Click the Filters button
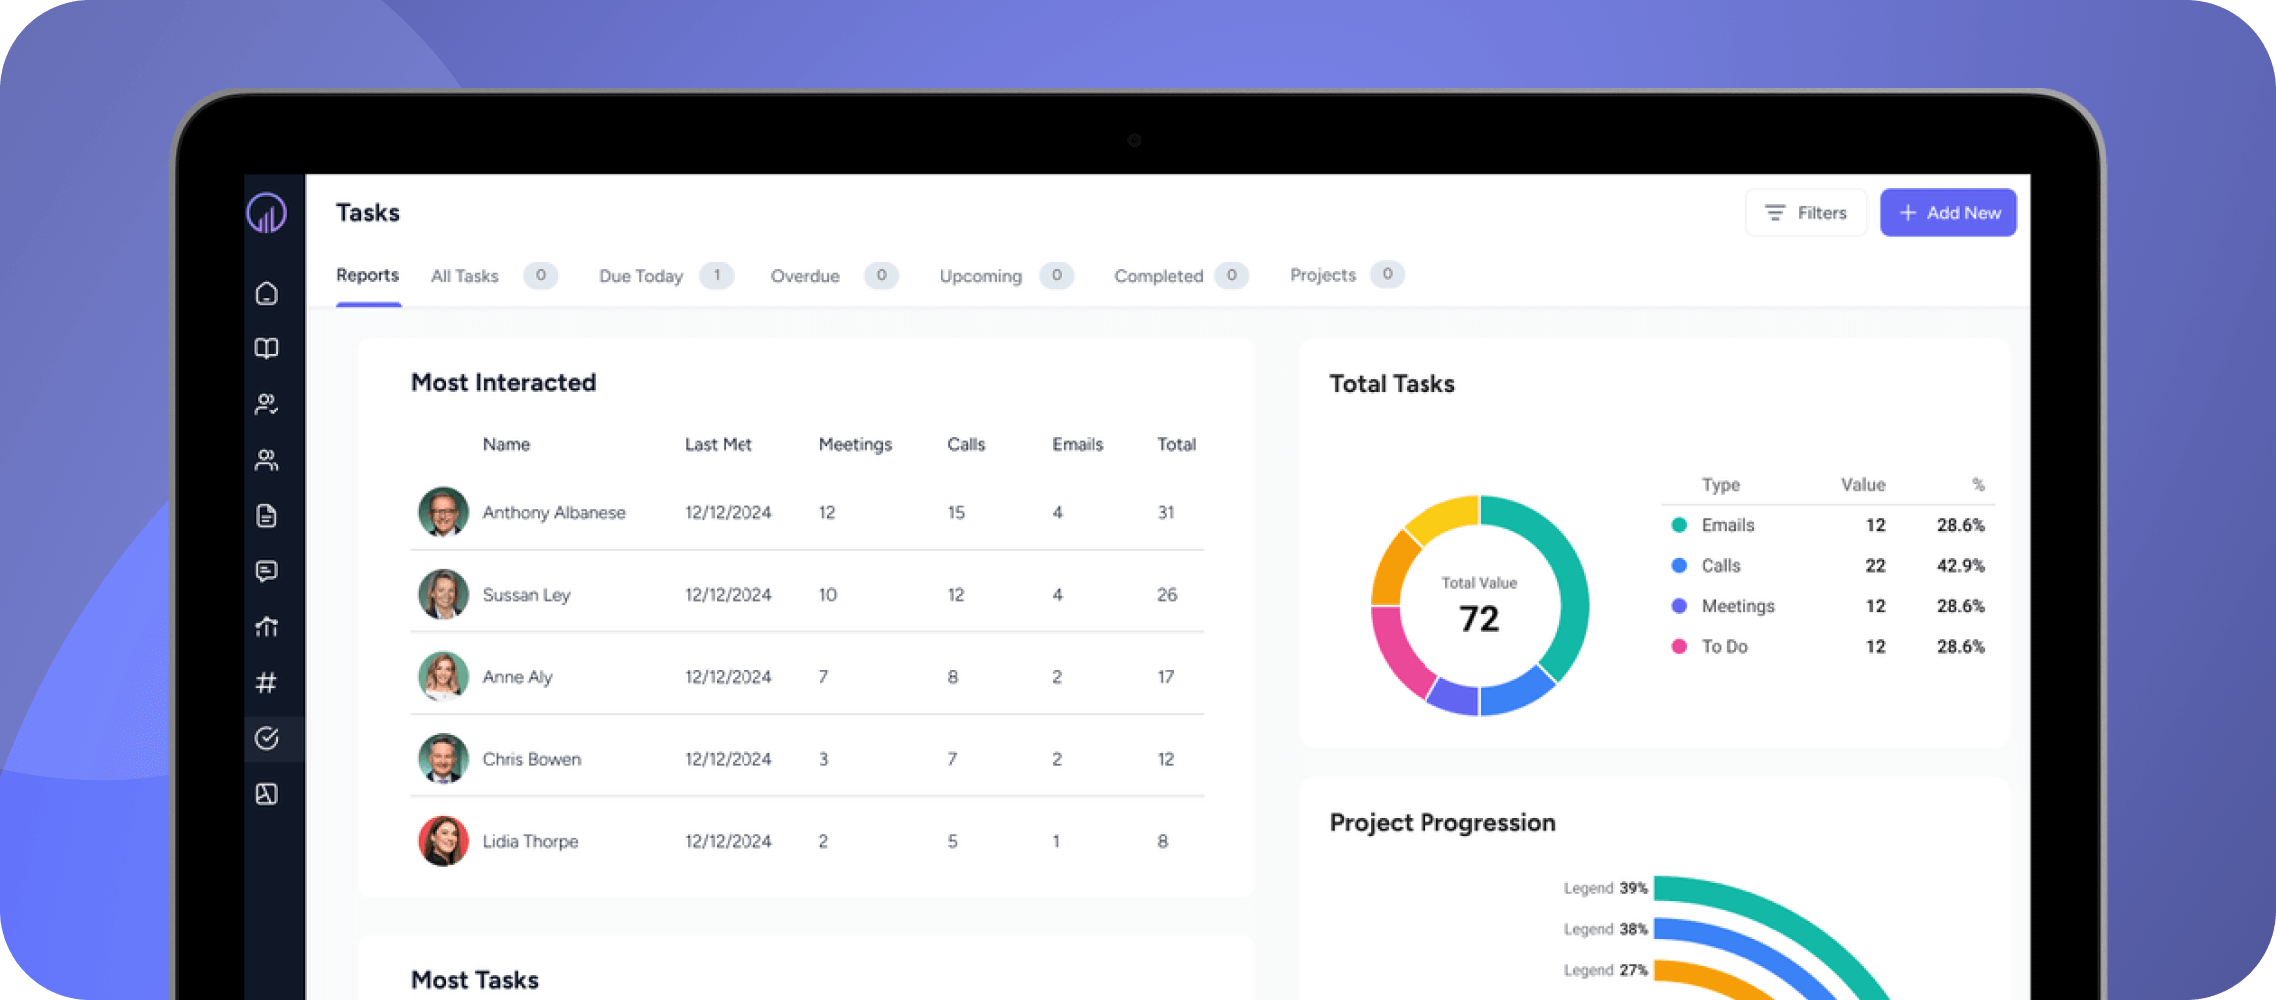 (x=1806, y=213)
